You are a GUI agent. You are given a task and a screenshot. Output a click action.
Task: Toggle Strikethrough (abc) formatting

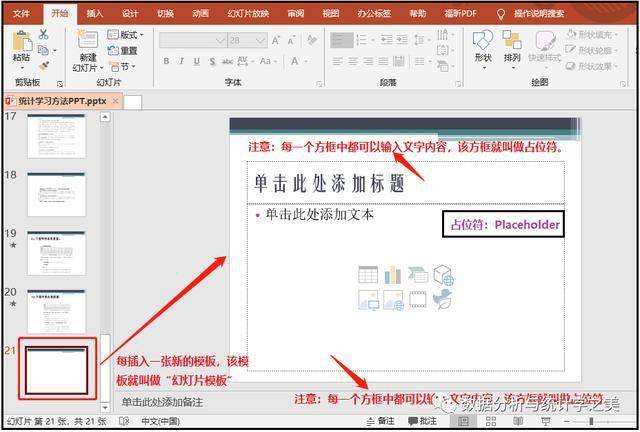pyautogui.click(x=227, y=61)
